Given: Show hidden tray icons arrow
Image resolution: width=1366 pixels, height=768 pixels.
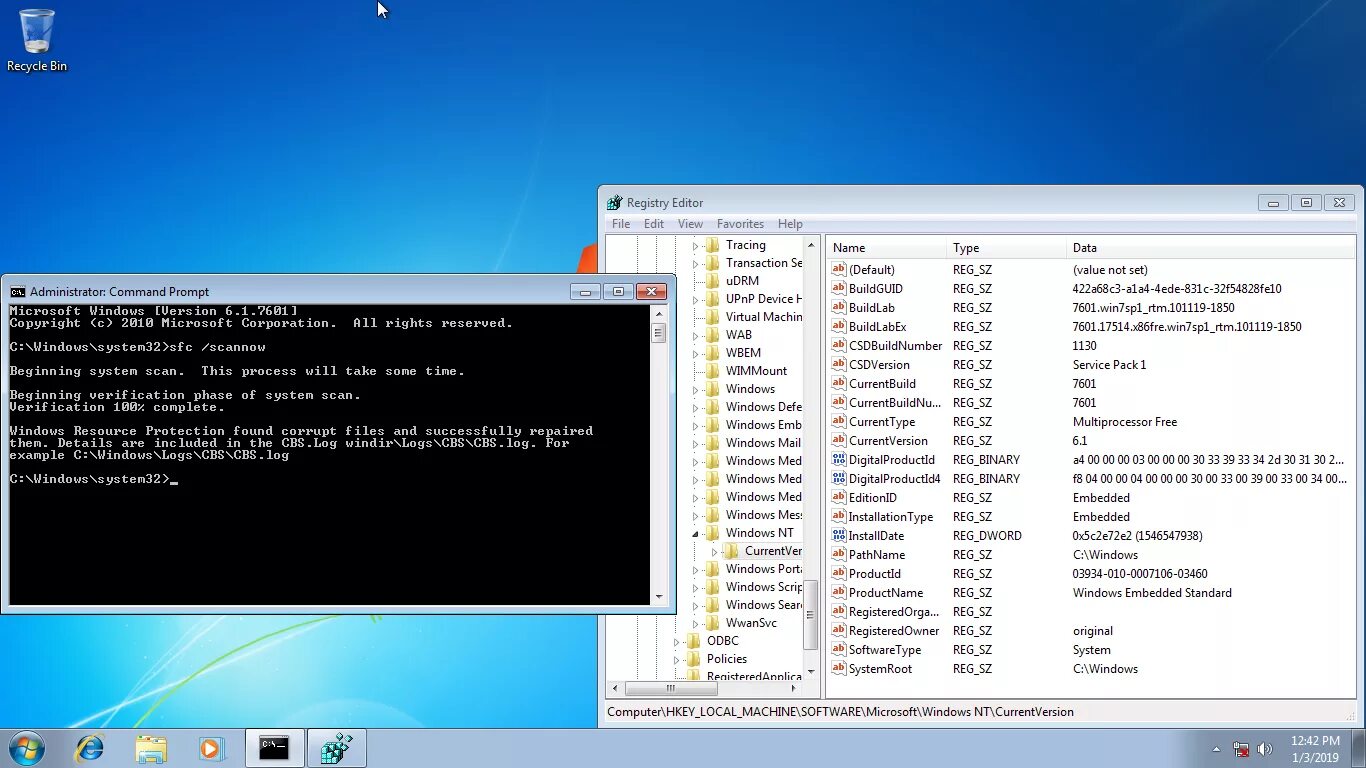Looking at the screenshot, I should coord(1216,749).
